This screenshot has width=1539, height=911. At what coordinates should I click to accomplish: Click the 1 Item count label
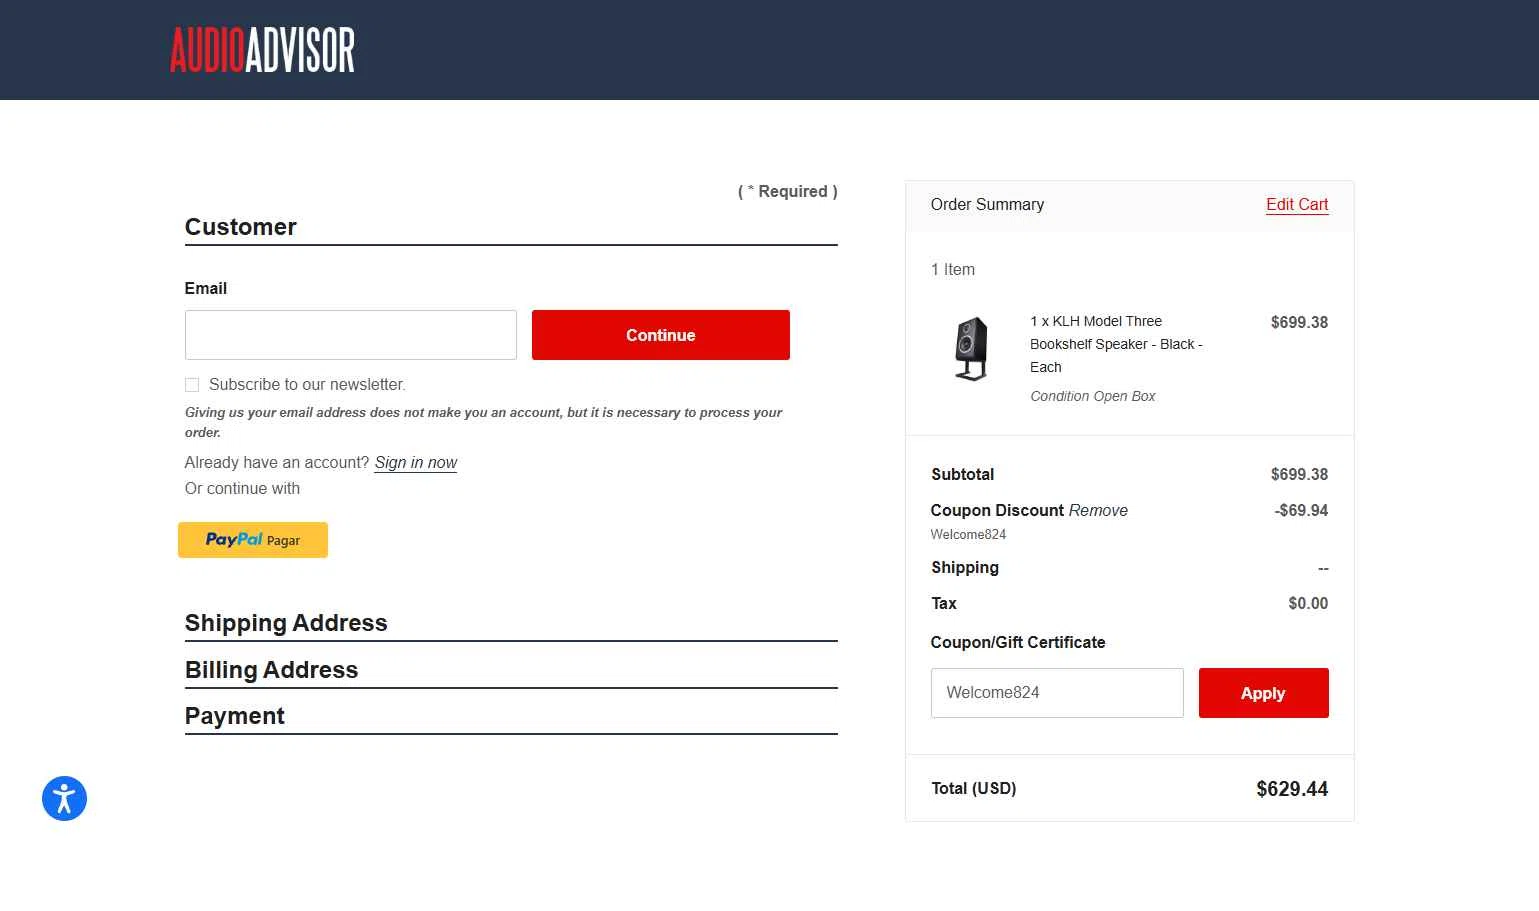(x=953, y=269)
